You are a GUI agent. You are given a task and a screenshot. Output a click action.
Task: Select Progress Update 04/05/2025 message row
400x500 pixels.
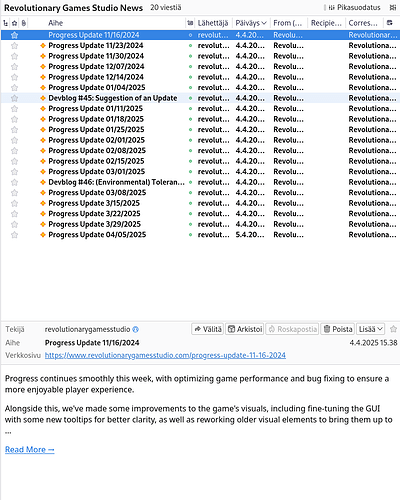tap(200, 235)
